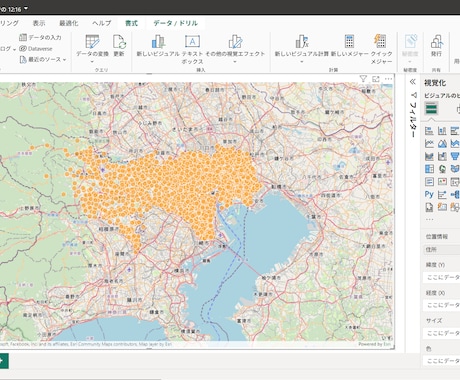This screenshot has height=380, width=460.
Task: Select the treemap visual
Action: [429, 169]
